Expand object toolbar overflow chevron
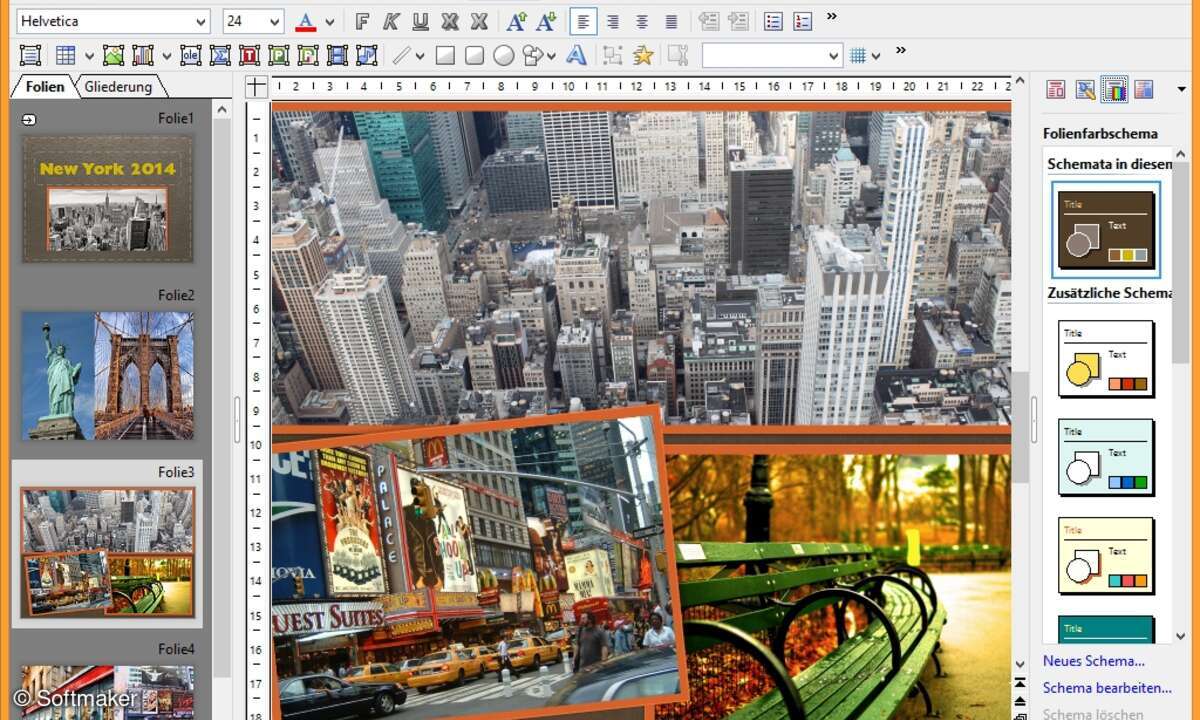This screenshot has height=720, width=1200. pyautogui.click(x=900, y=50)
